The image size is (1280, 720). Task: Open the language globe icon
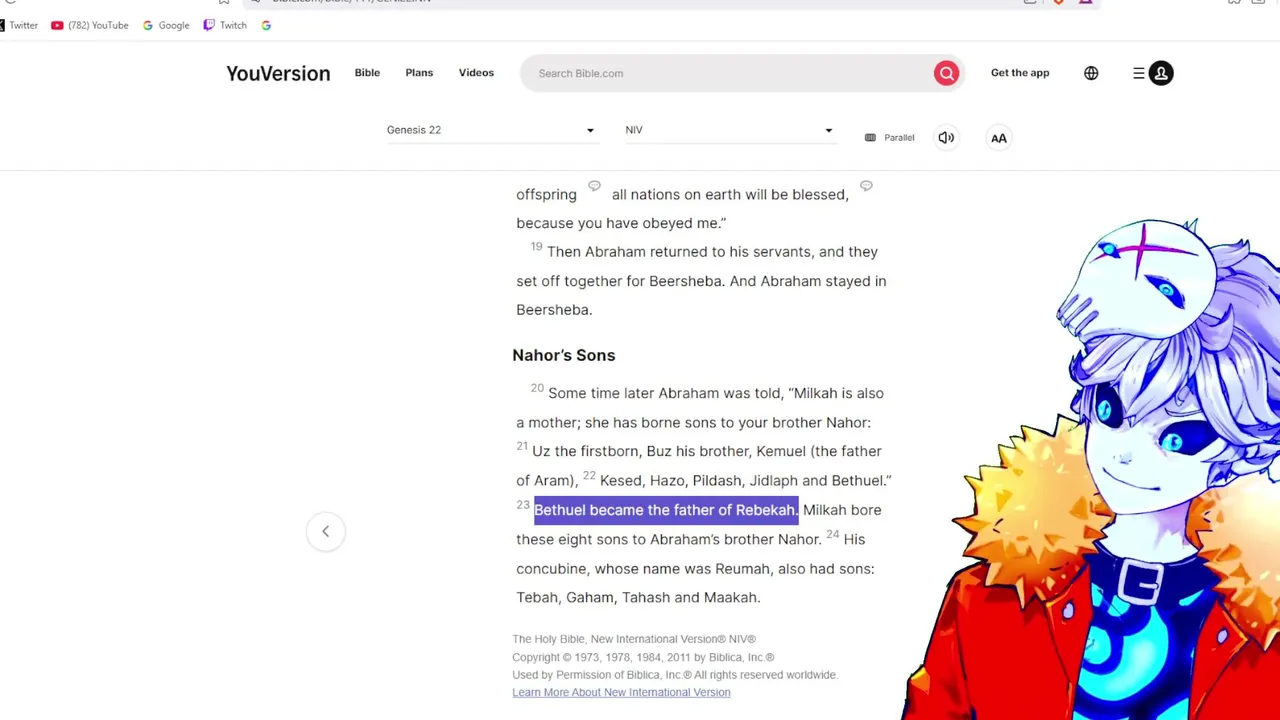[1091, 73]
